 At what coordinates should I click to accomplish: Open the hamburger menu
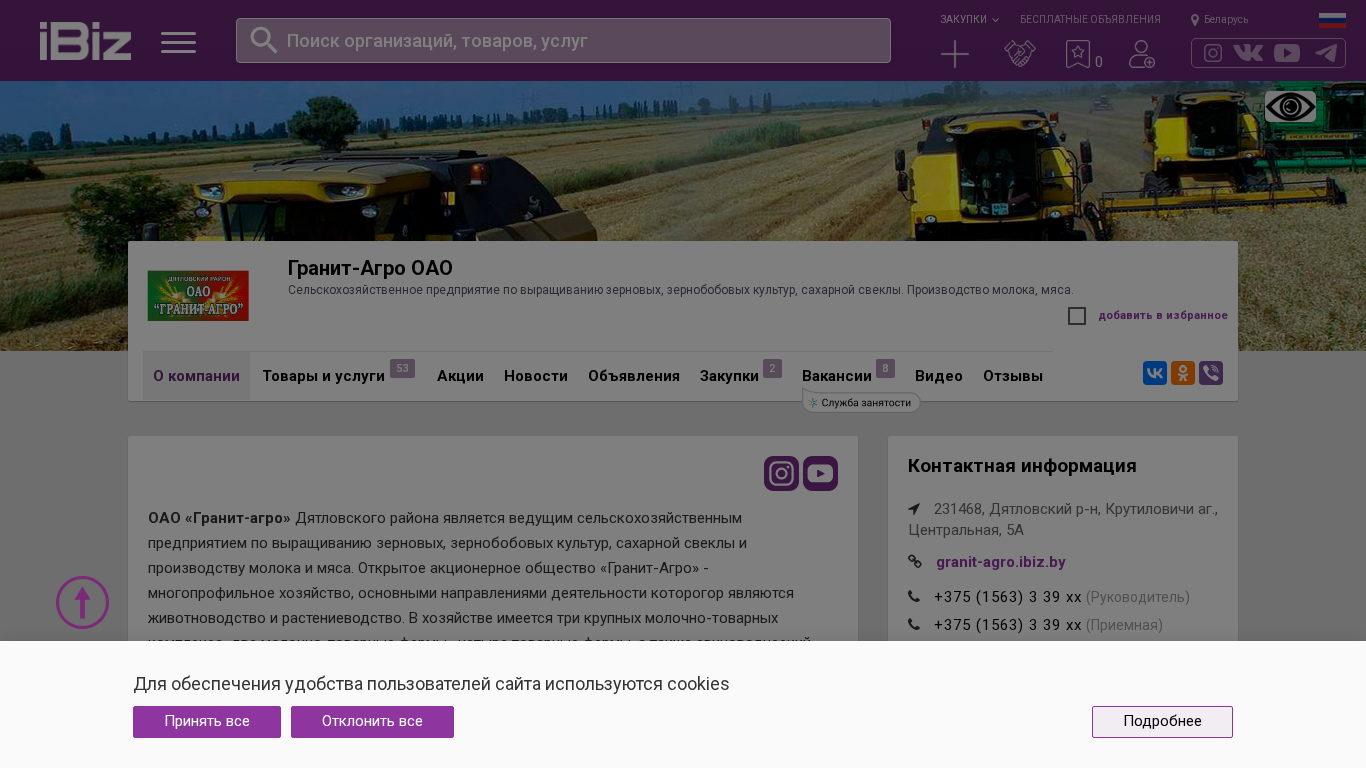[x=179, y=42]
